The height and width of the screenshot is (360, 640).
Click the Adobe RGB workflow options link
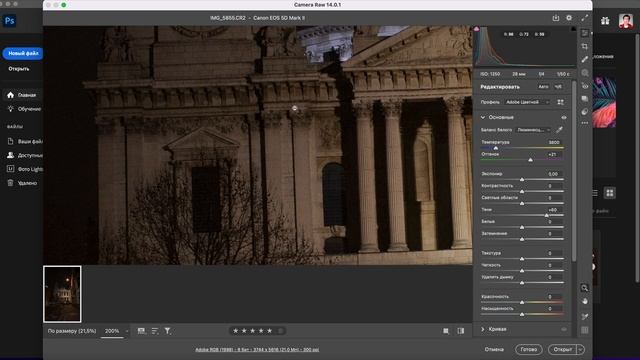(x=257, y=349)
